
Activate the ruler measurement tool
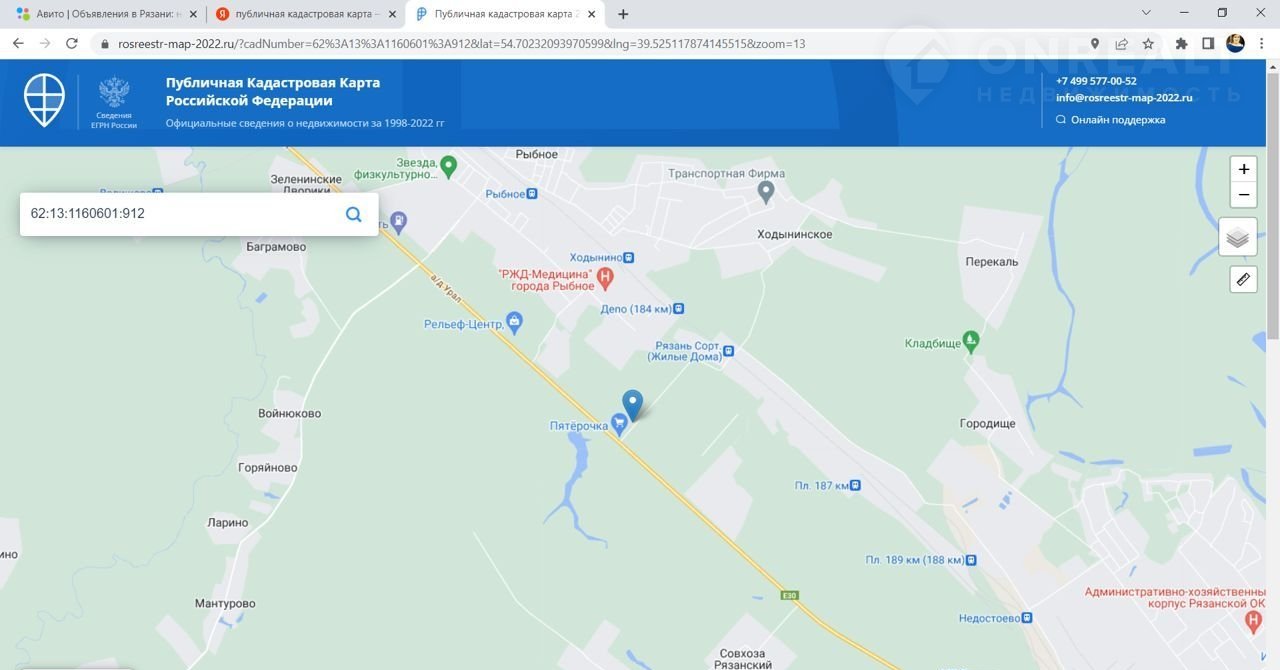1243,280
